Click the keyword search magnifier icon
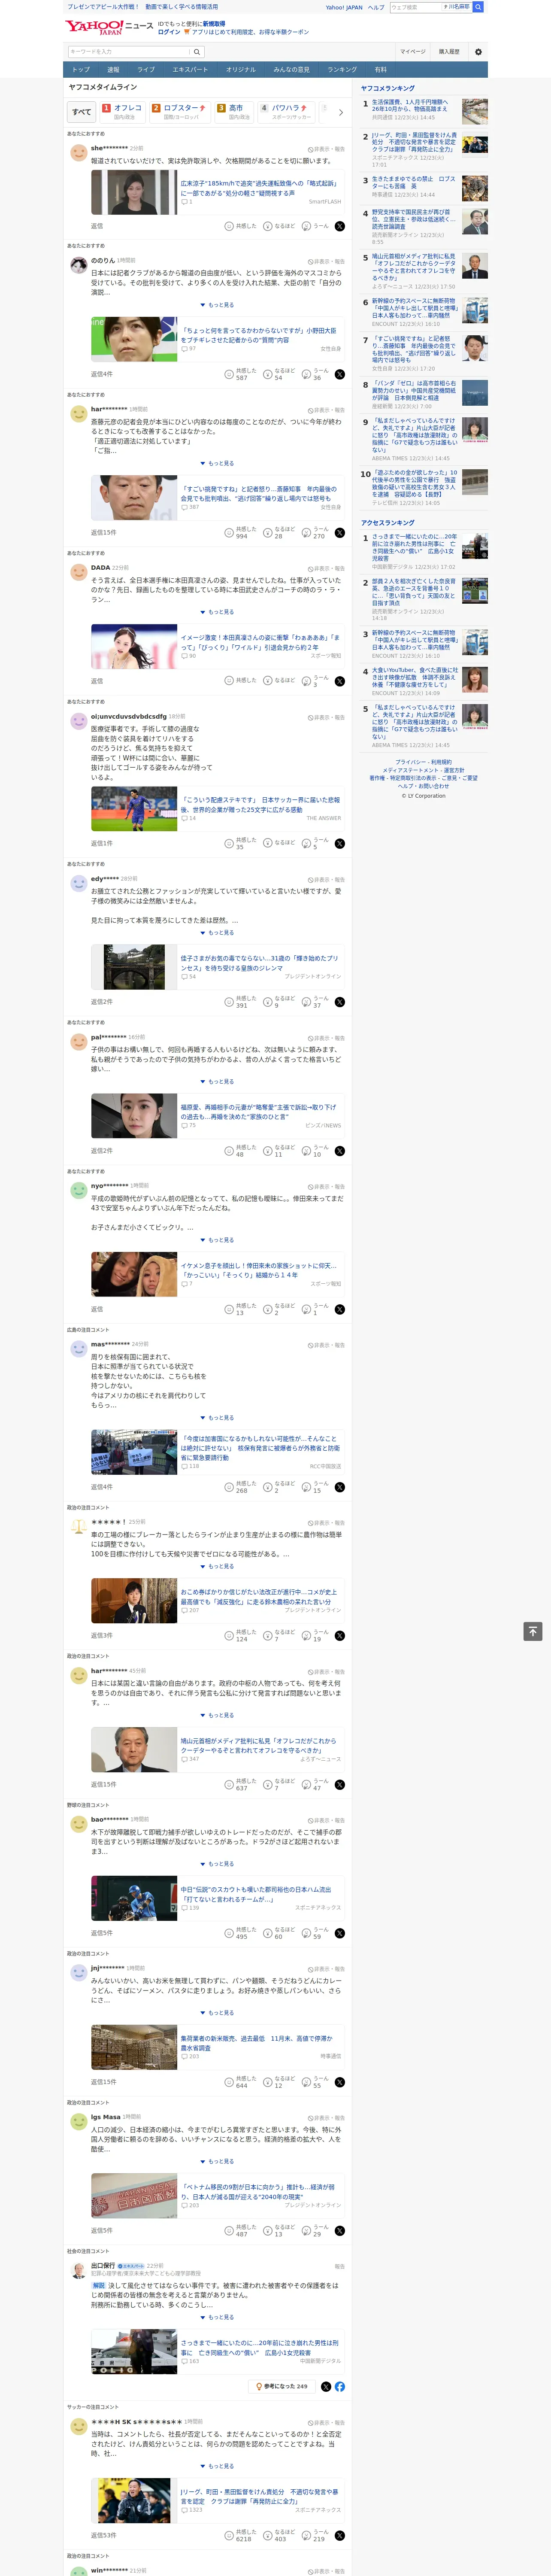Viewport: 551px width, 2576px height. pyautogui.click(x=197, y=52)
